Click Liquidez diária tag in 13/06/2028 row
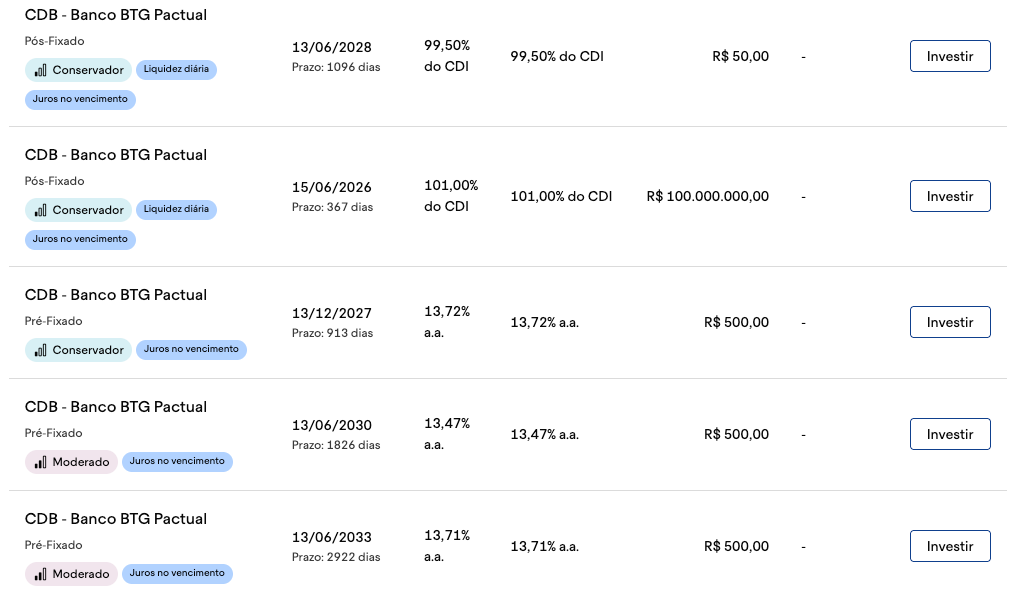This screenshot has width=1020, height=594. (x=176, y=69)
